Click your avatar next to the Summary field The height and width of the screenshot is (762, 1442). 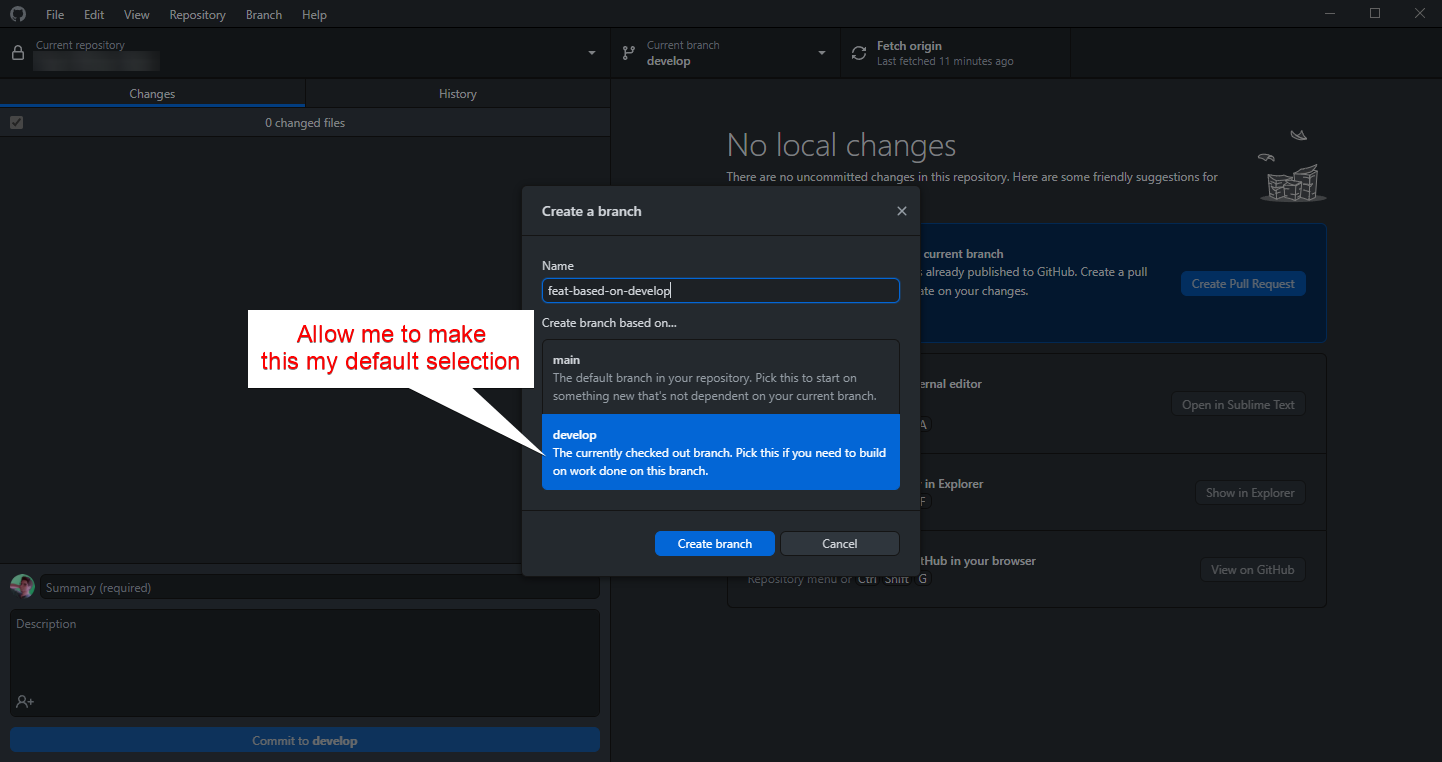[21, 585]
